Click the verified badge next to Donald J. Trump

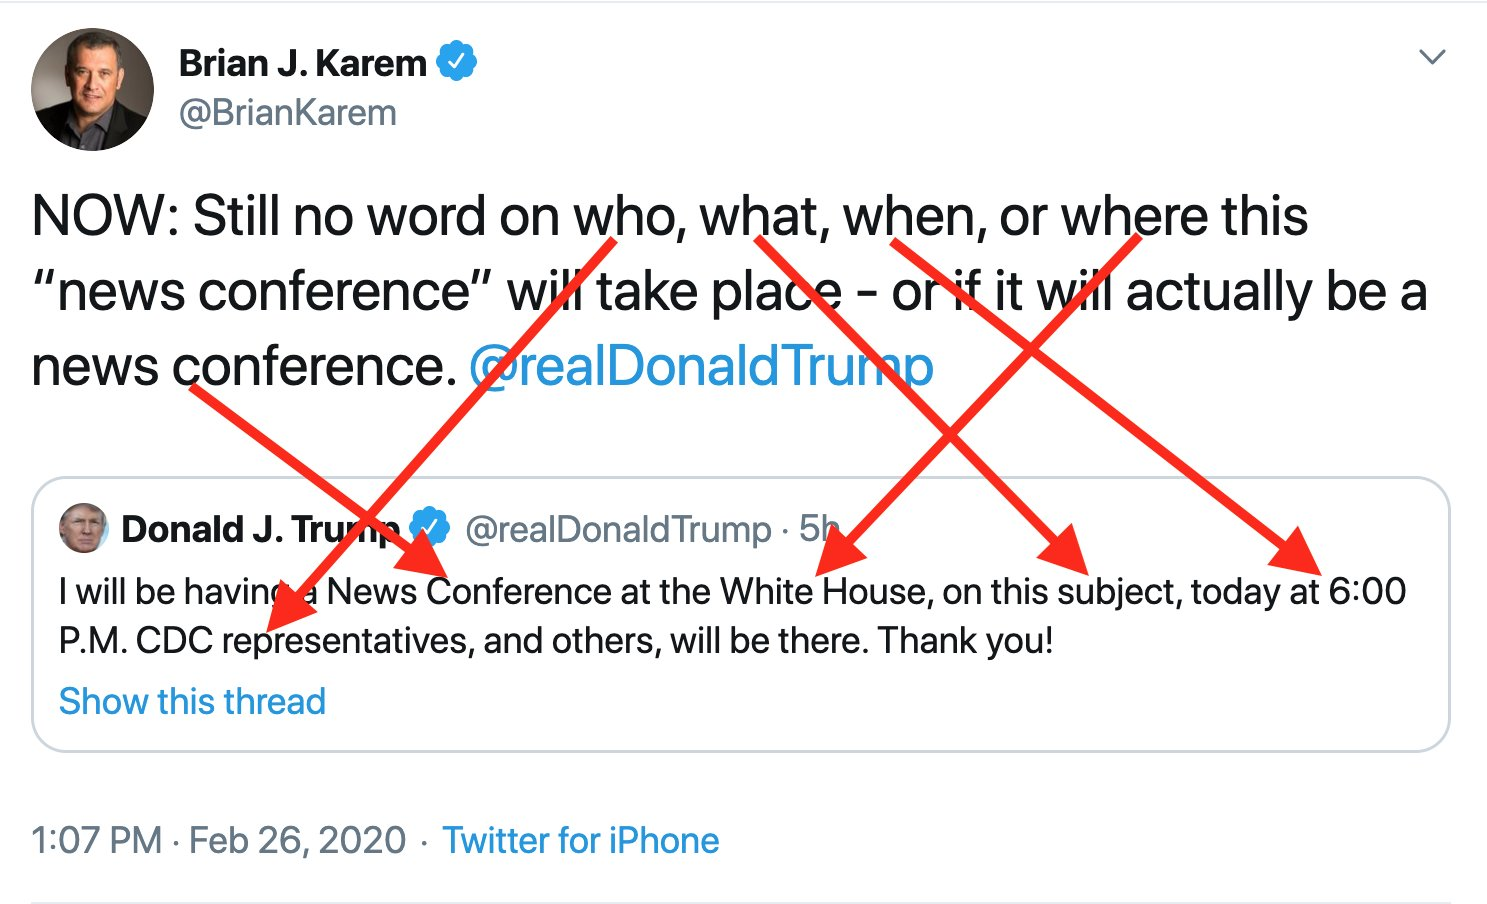click(x=431, y=527)
